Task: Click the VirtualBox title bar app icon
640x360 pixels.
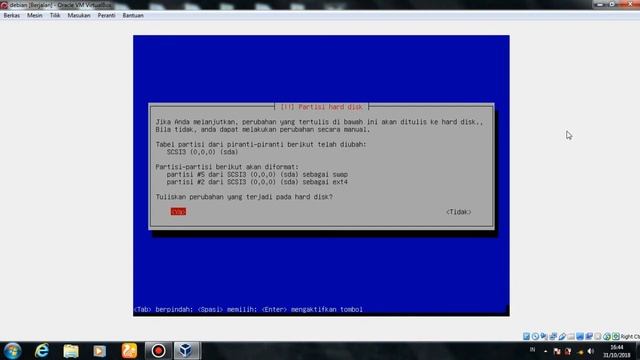Action: point(4,5)
